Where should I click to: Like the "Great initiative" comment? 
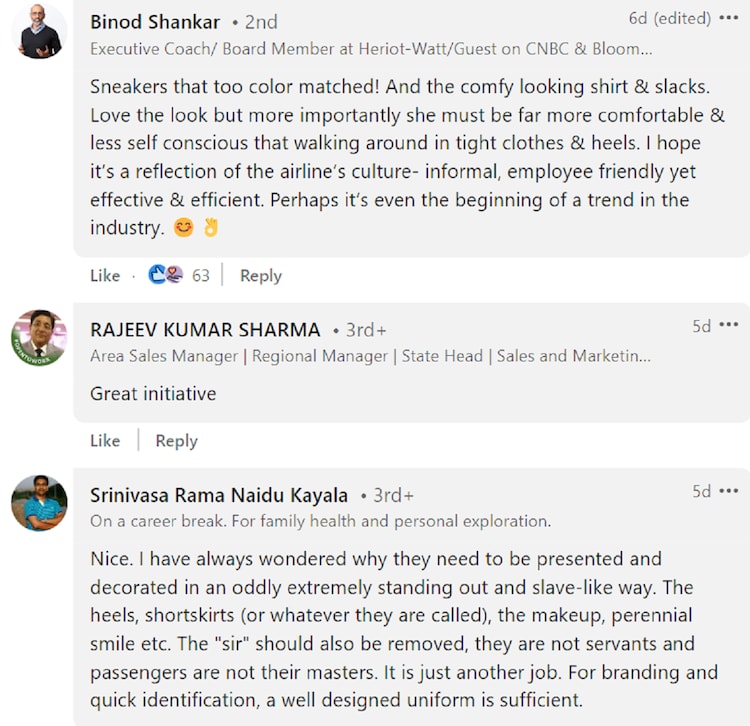pos(105,441)
